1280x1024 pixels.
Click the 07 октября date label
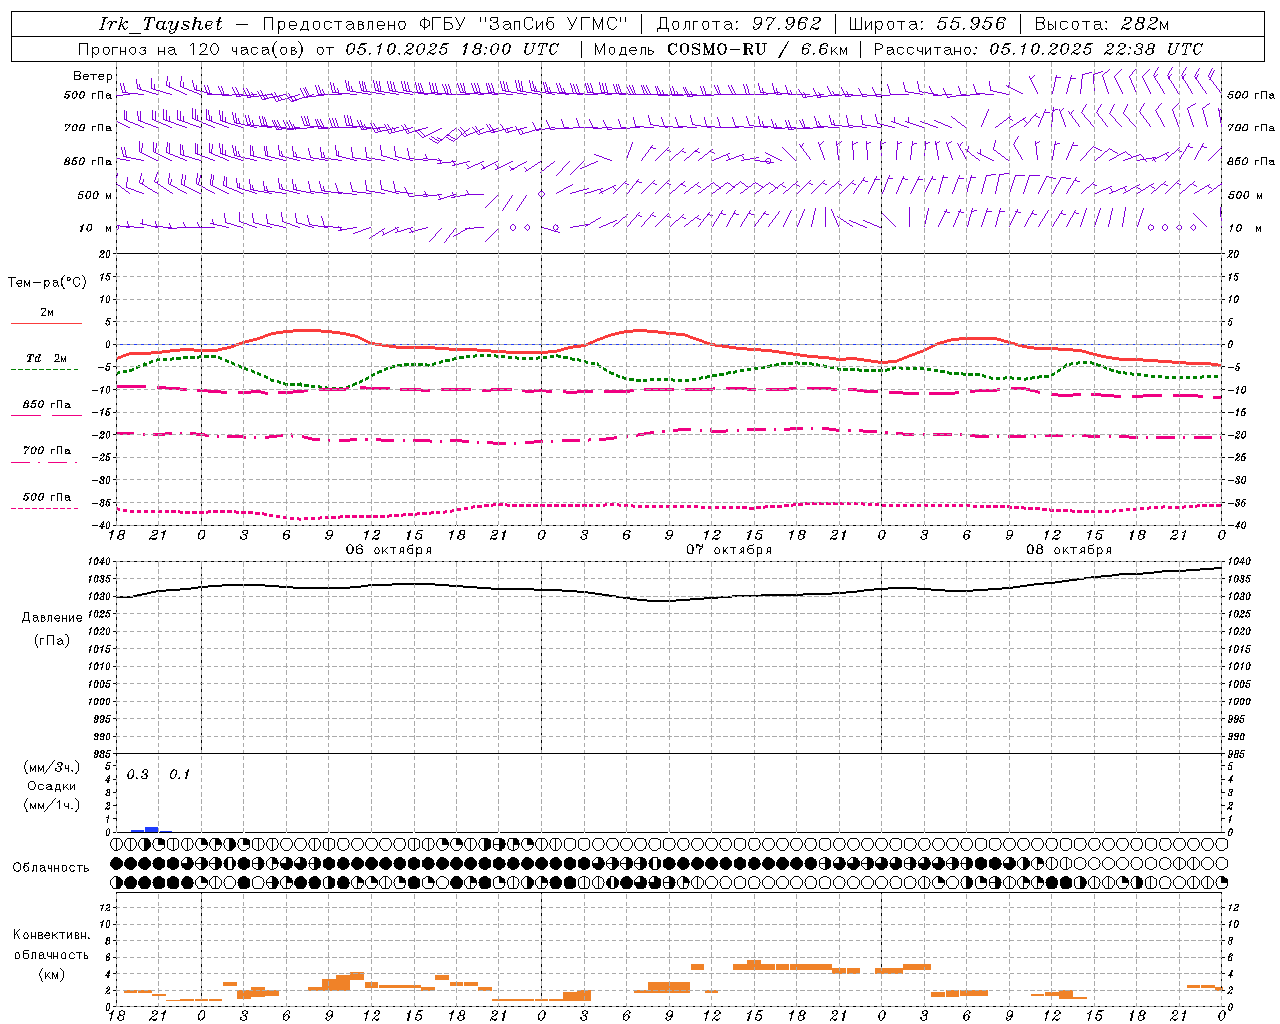point(729,550)
